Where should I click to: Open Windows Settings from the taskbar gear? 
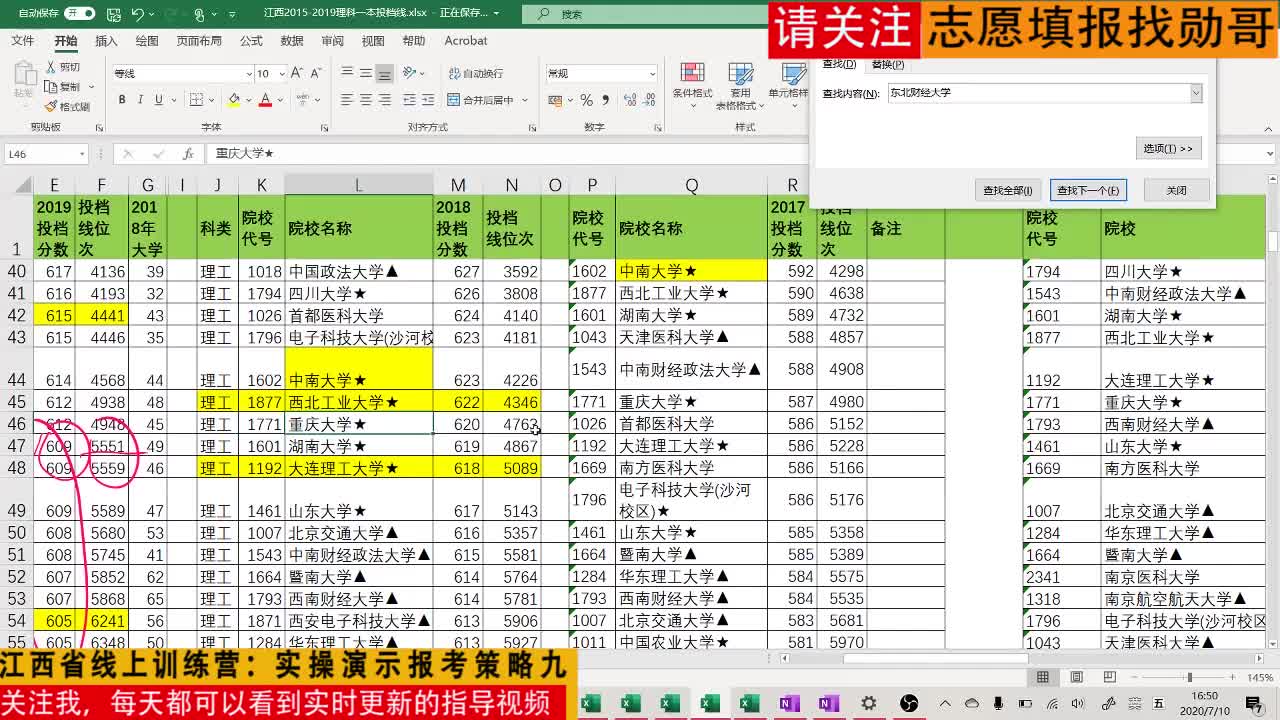pyautogui.click(x=869, y=703)
